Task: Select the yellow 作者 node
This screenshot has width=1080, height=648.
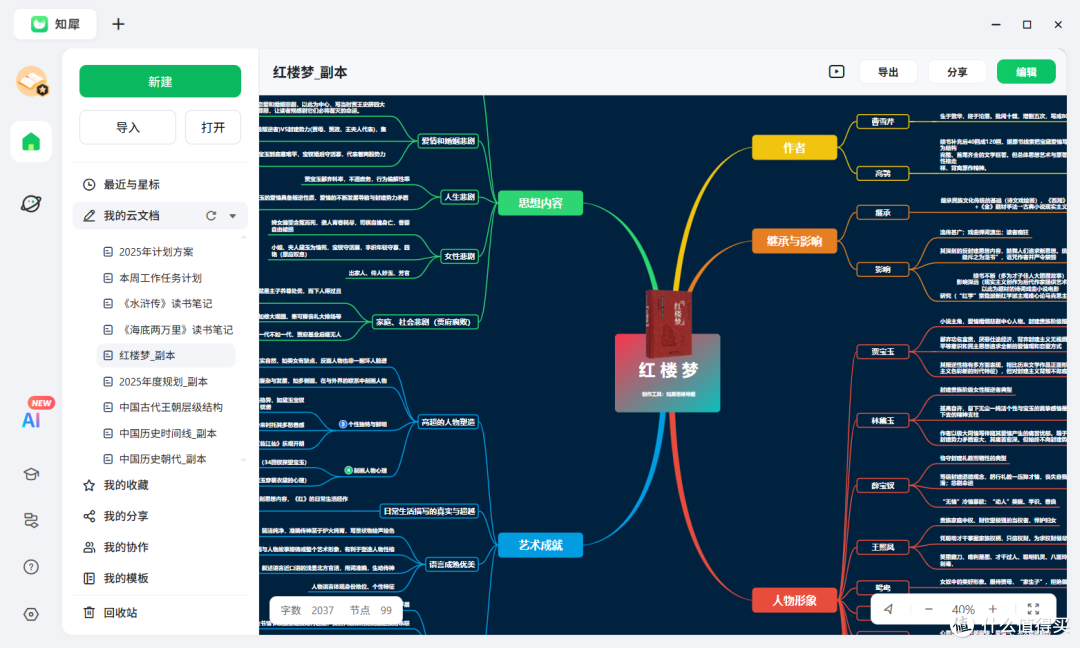Action: pyautogui.click(x=794, y=147)
